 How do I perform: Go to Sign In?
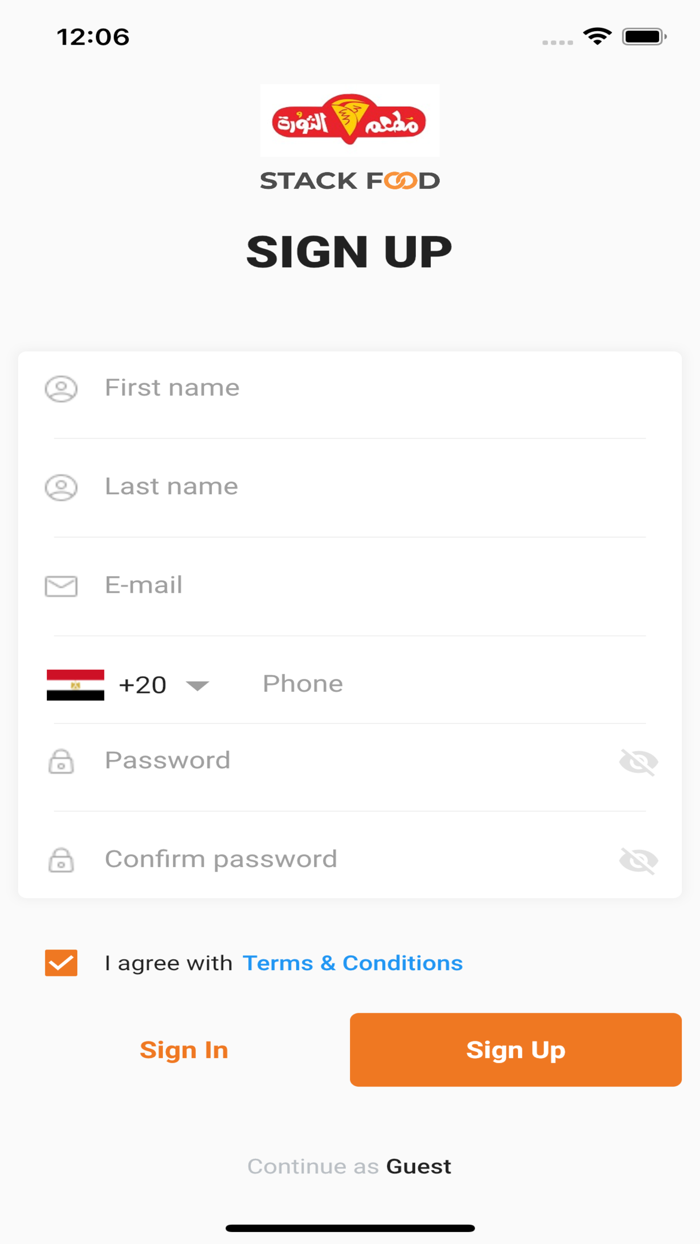pyautogui.click(x=184, y=1050)
